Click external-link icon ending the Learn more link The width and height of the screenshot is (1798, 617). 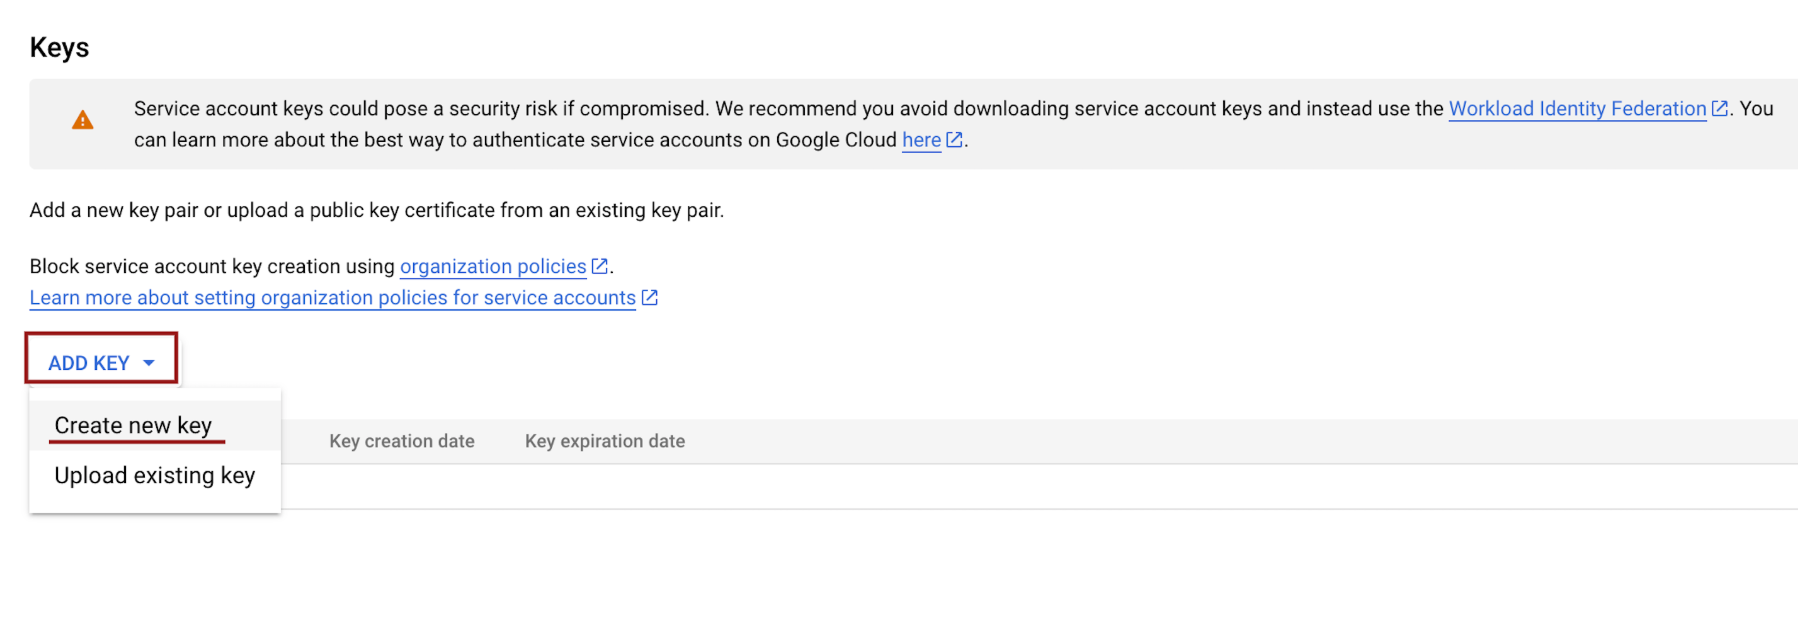649,298
